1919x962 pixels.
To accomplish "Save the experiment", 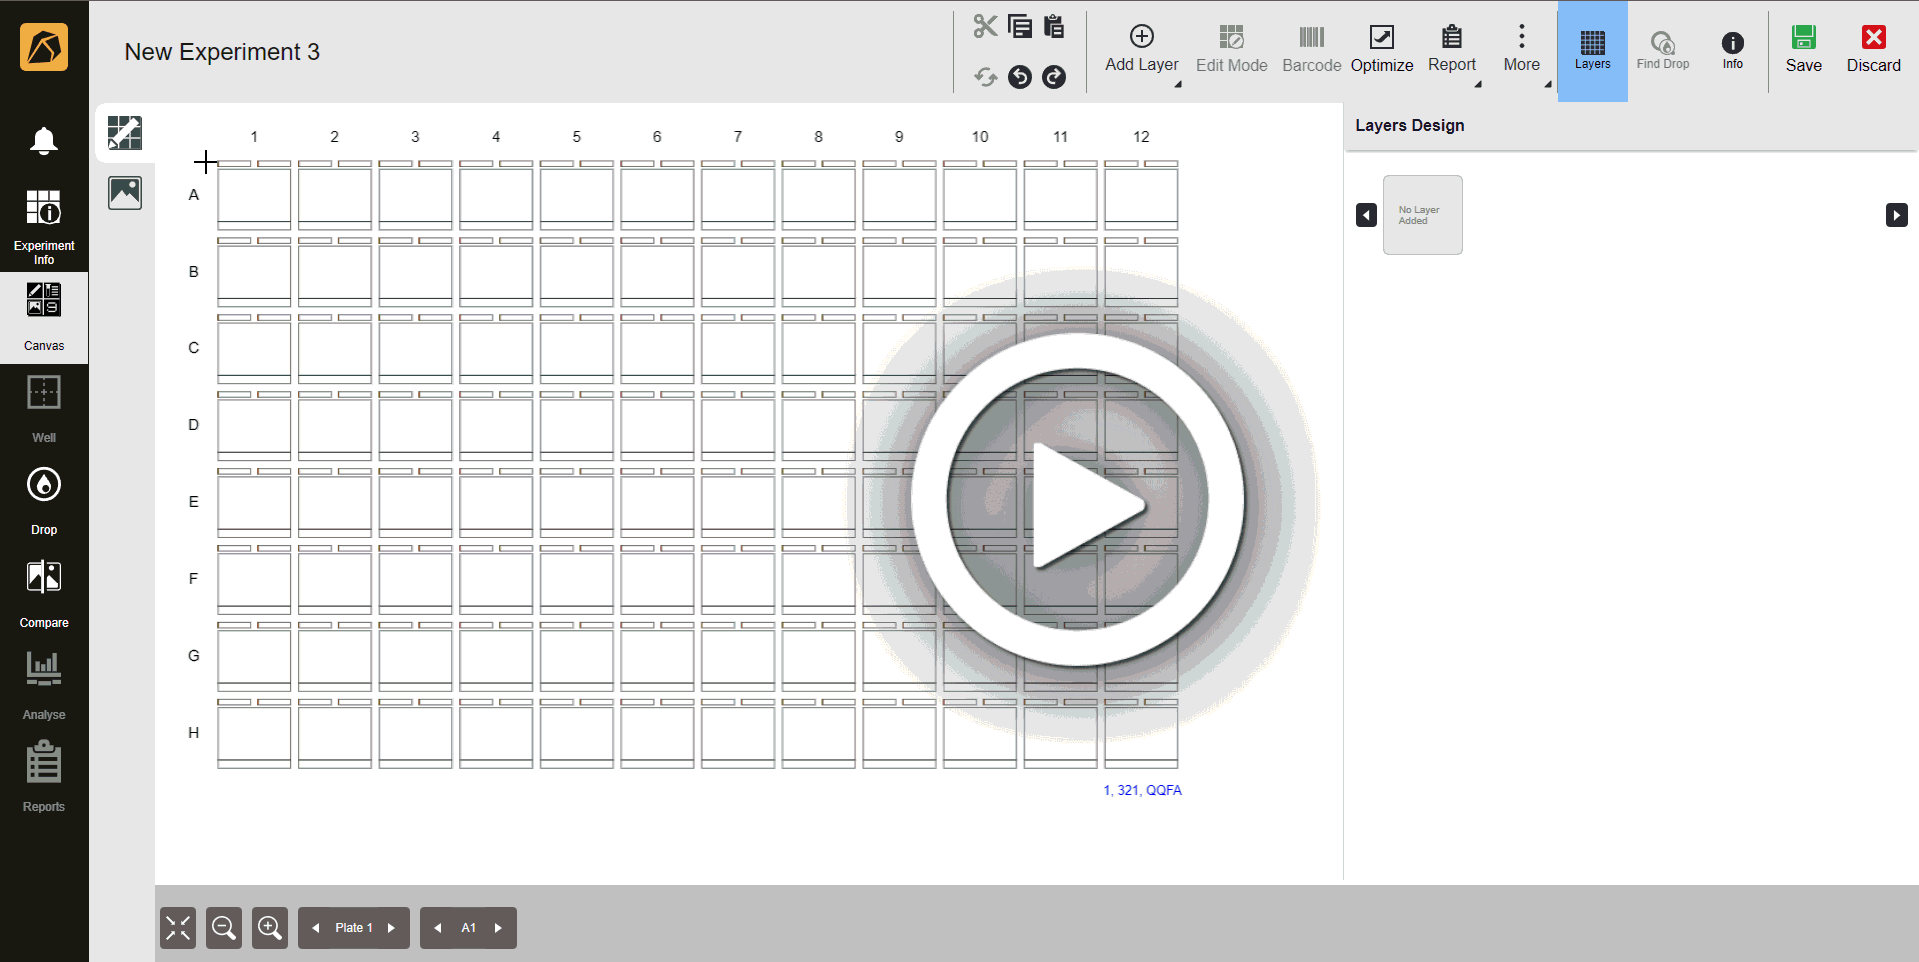I will click(1803, 46).
